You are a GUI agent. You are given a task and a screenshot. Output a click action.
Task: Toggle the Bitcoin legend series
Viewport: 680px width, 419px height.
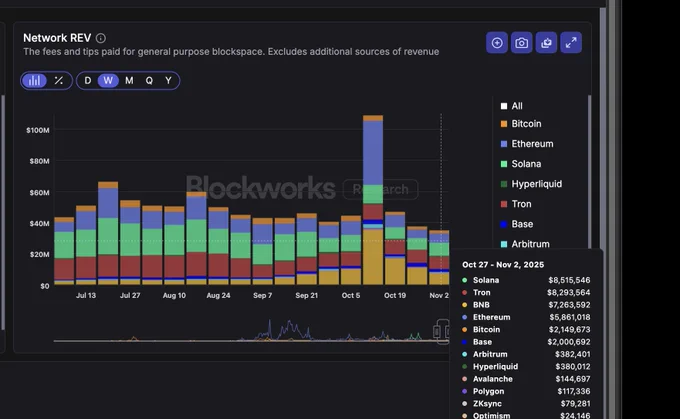[x=521, y=124]
